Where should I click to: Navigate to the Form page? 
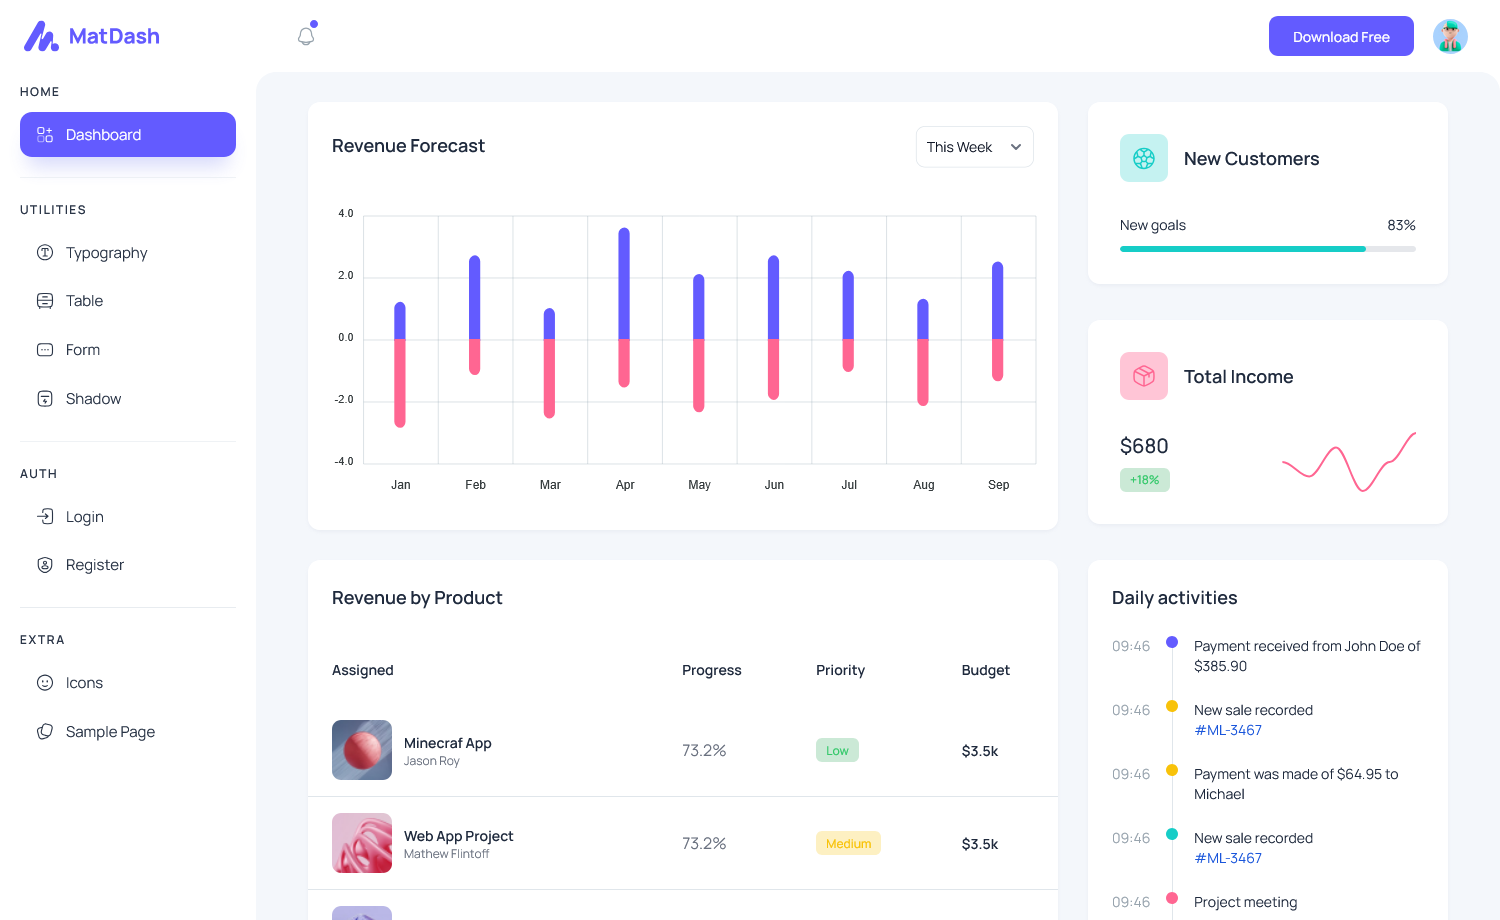point(83,350)
